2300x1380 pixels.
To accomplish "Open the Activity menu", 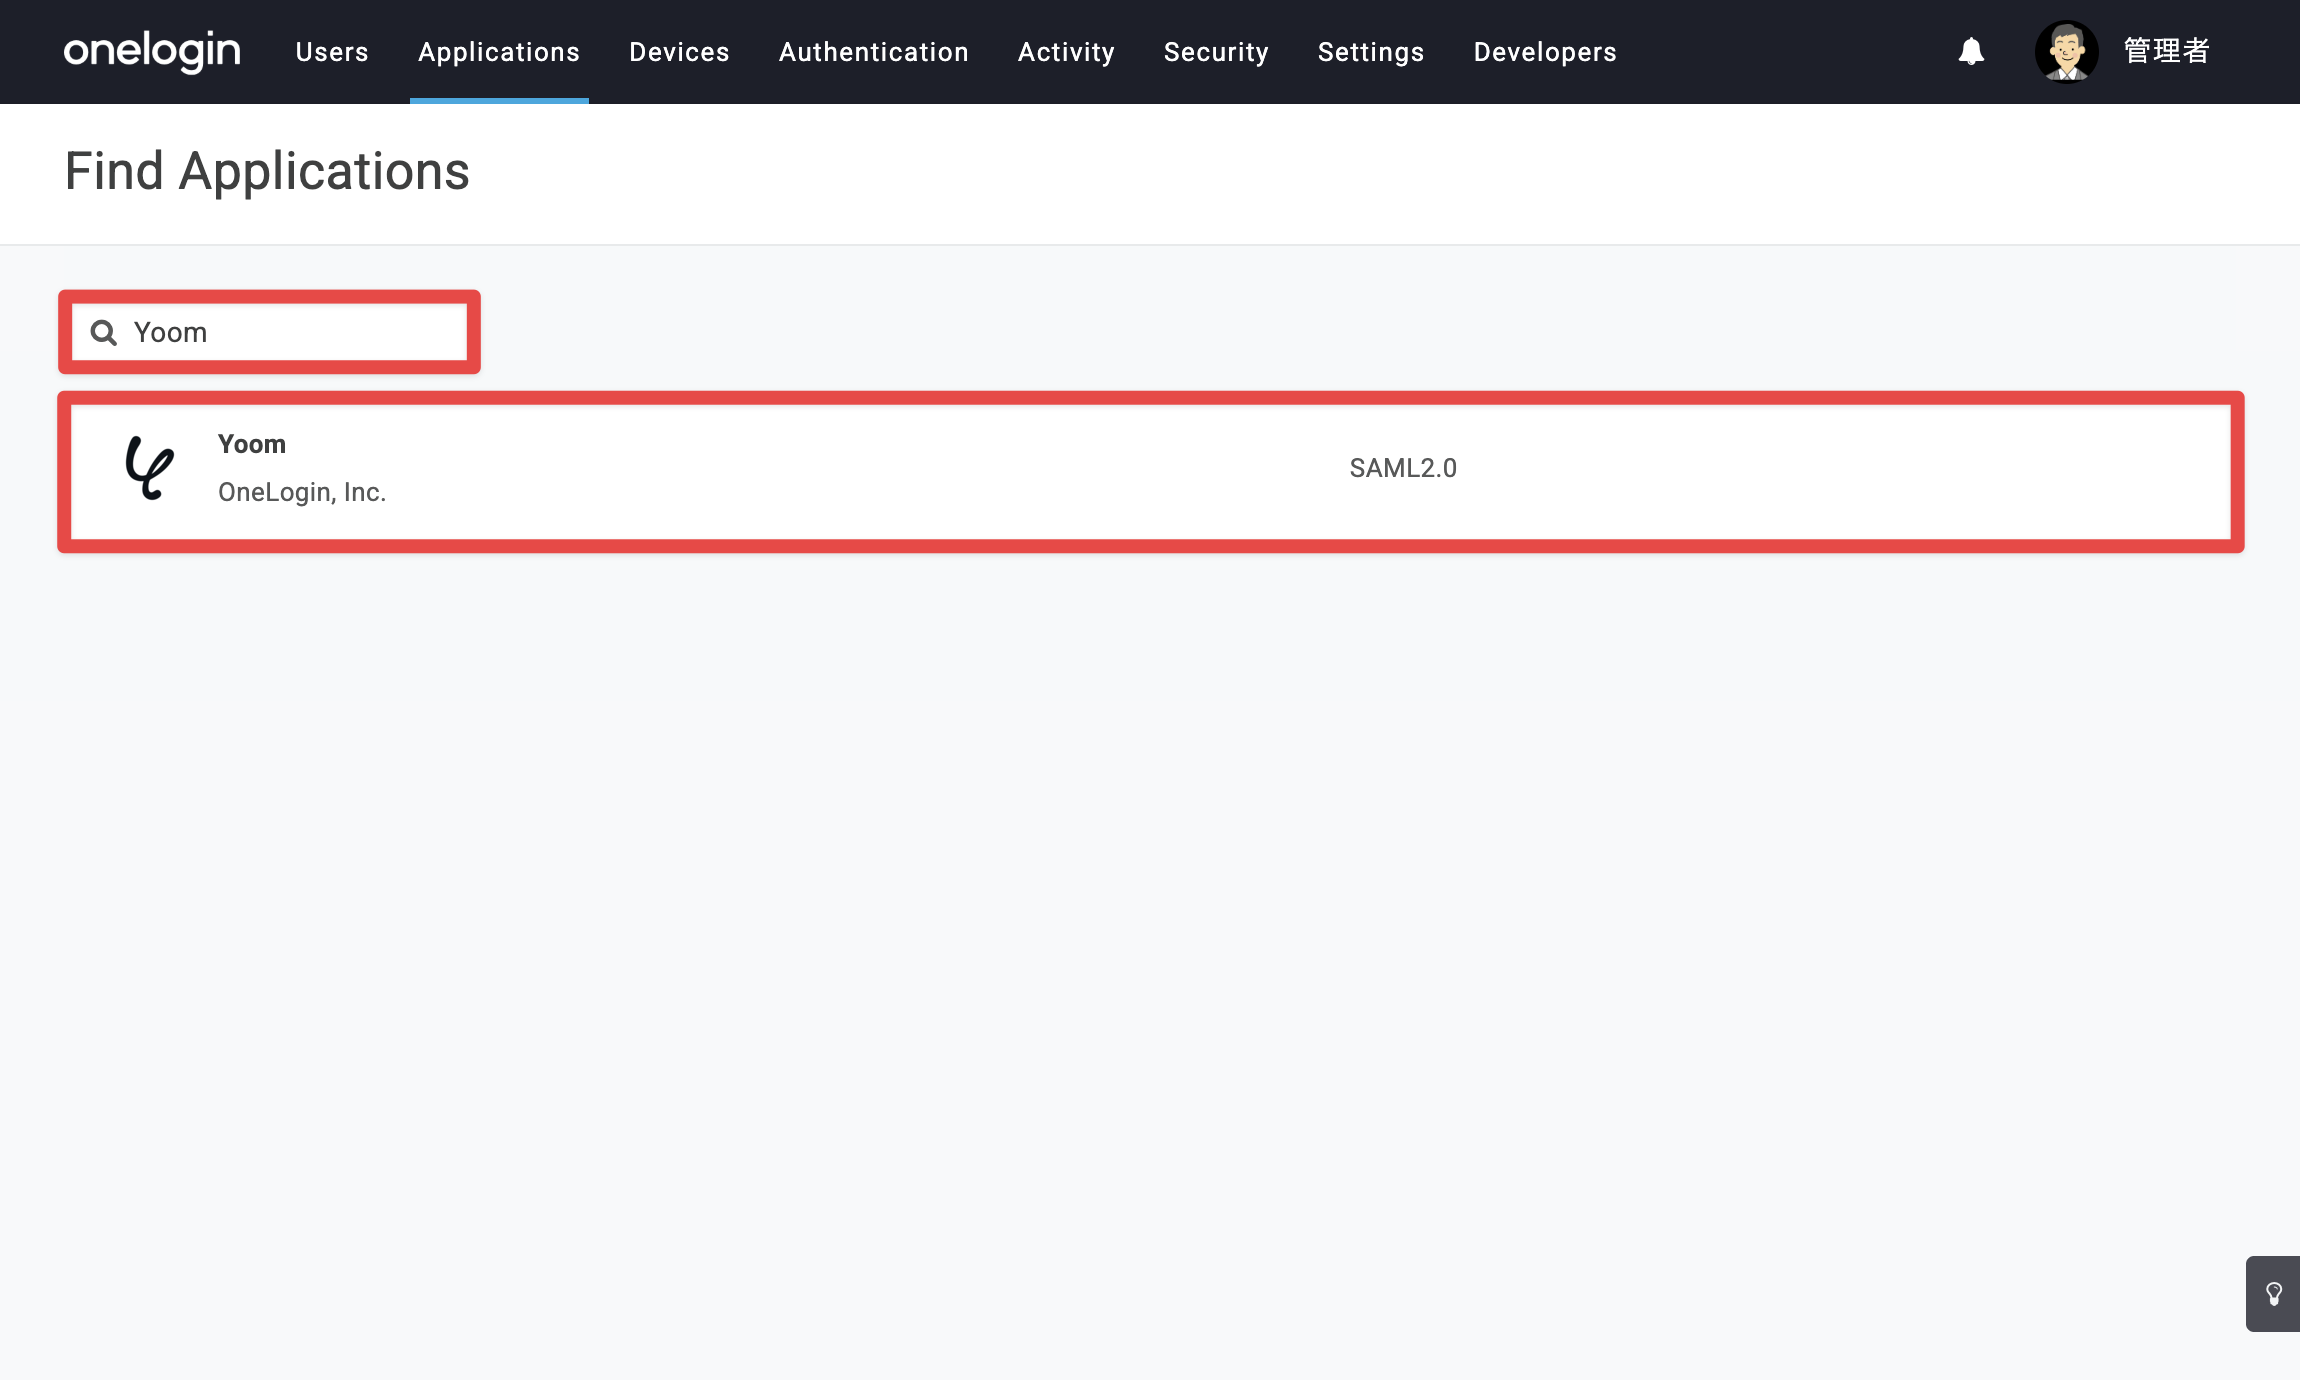I will click(1066, 52).
